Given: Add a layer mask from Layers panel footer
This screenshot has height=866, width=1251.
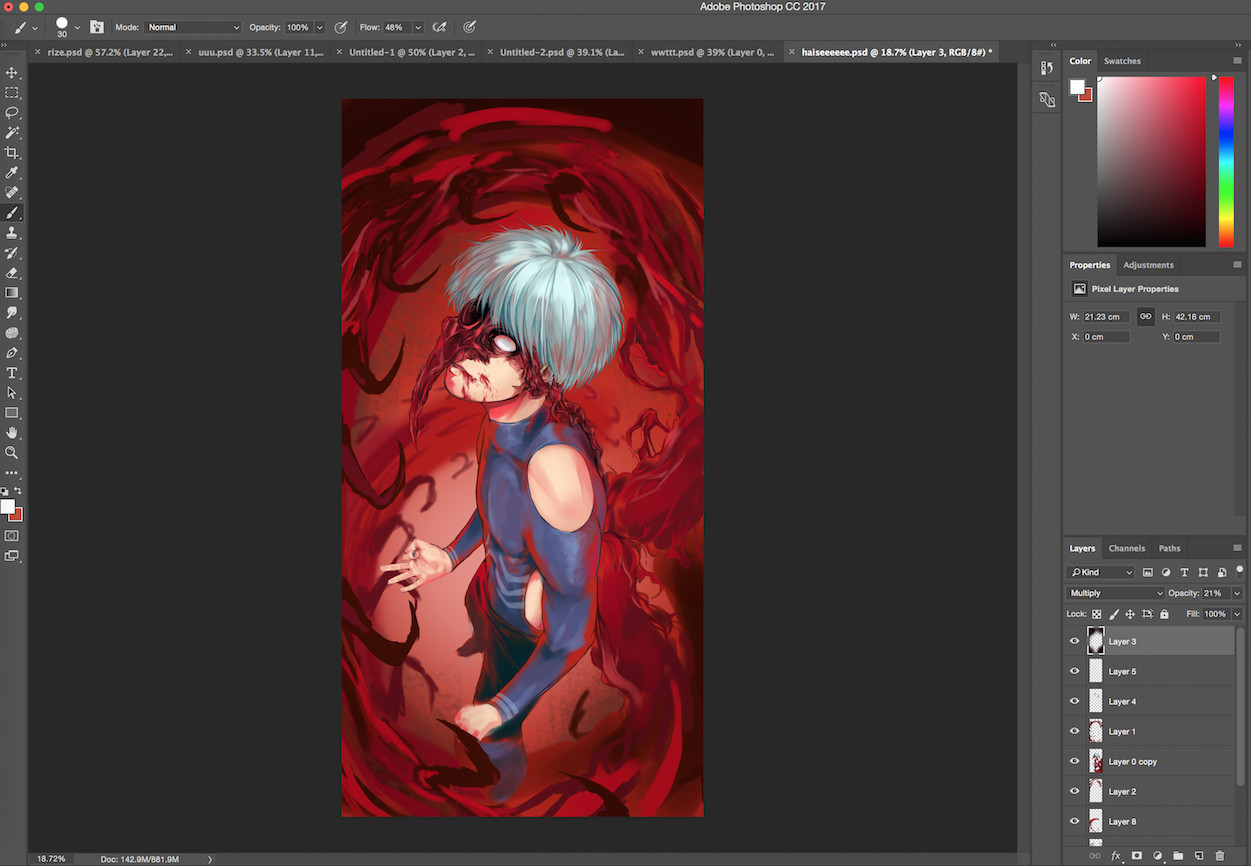Looking at the screenshot, I should click(x=1137, y=856).
